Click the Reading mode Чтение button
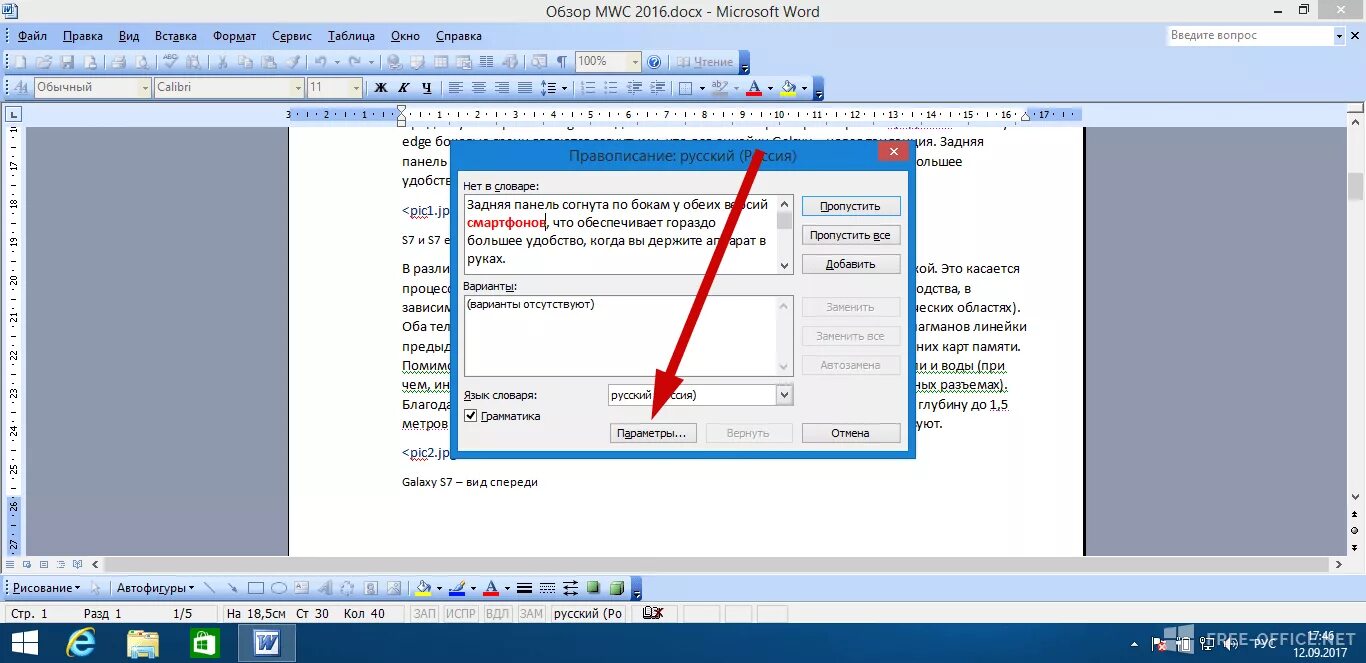 (x=703, y=62)
